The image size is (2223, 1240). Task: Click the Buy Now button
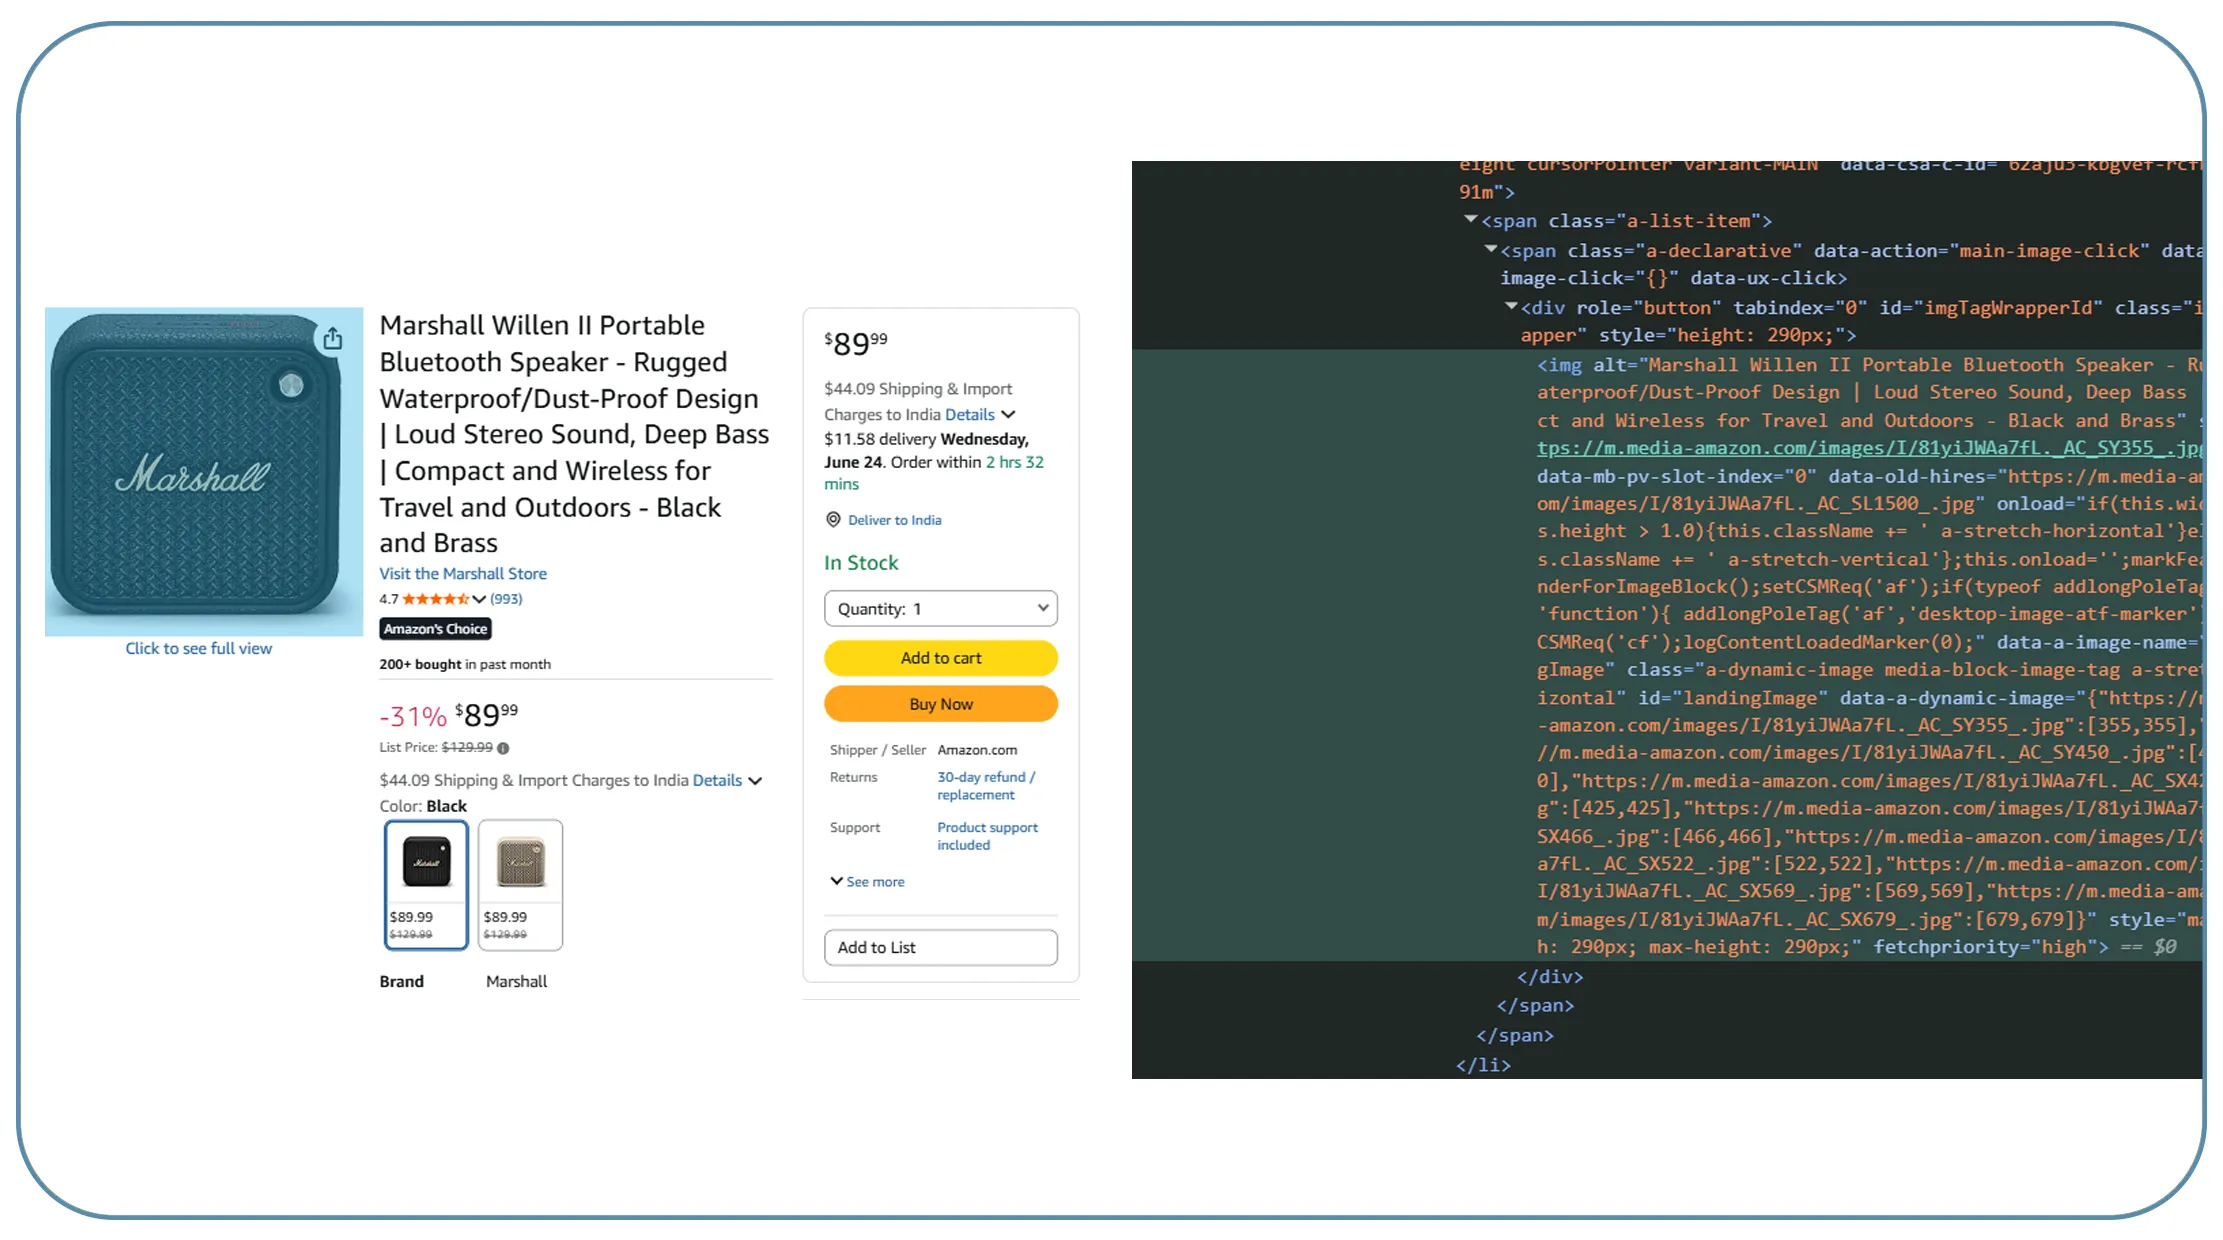click(941, 704)
